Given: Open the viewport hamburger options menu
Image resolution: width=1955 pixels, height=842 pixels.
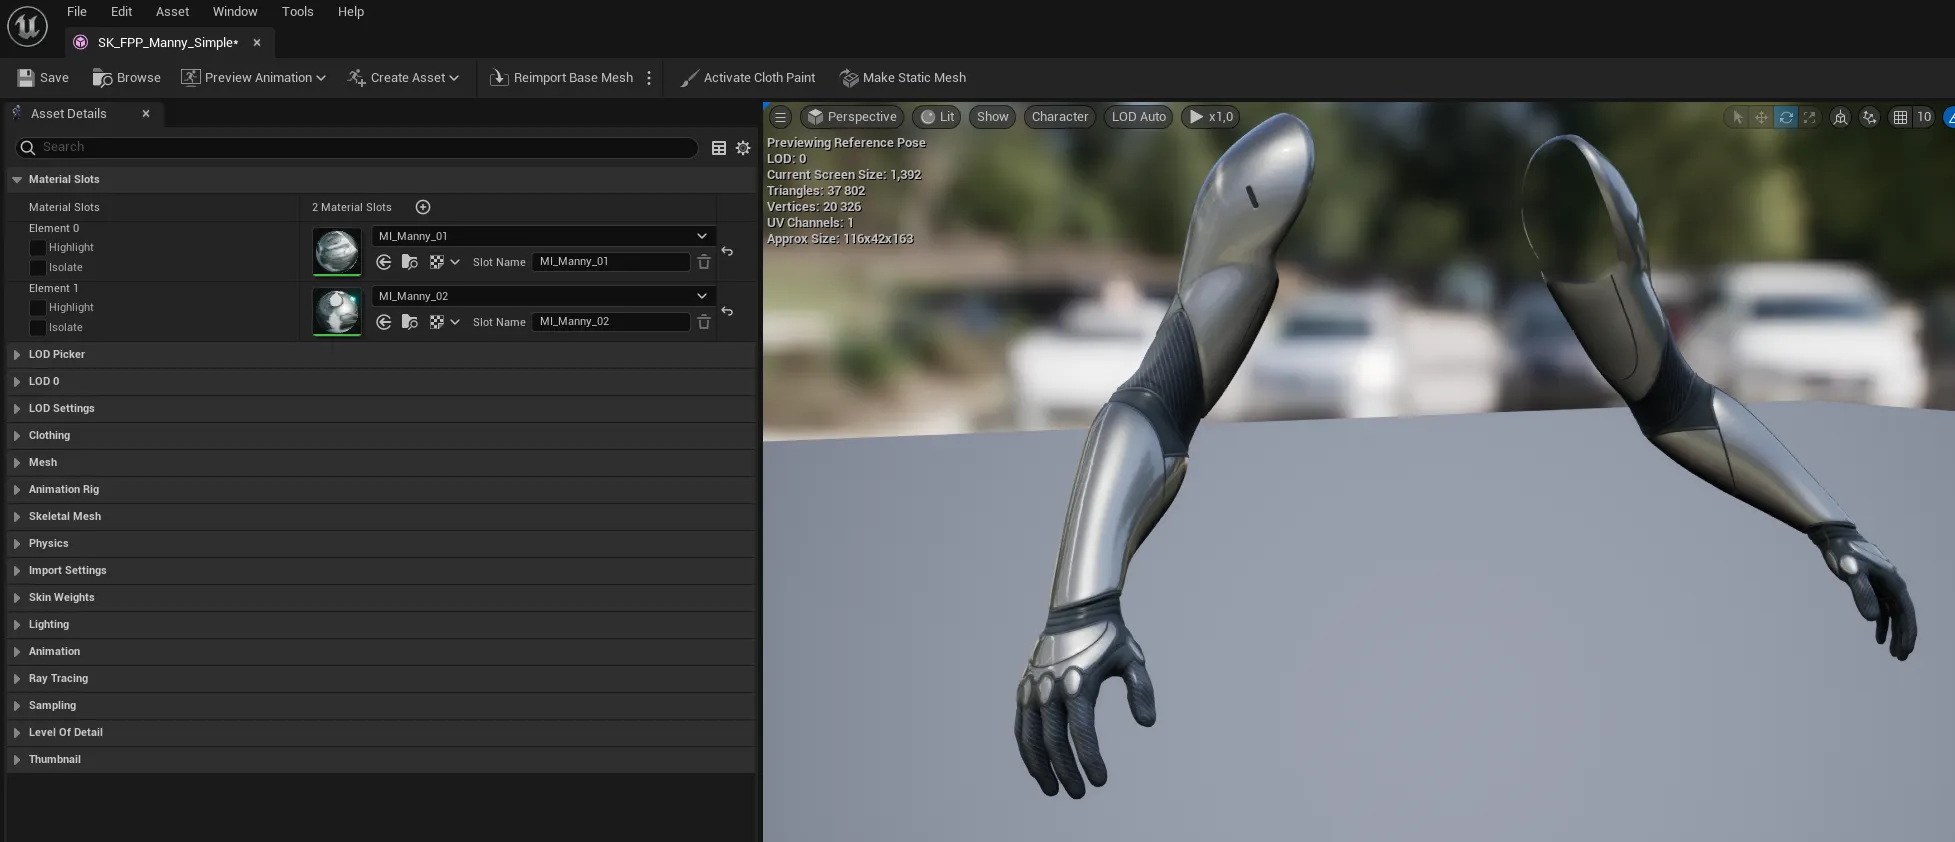Looking at the screenshot, I should [781, 117].
